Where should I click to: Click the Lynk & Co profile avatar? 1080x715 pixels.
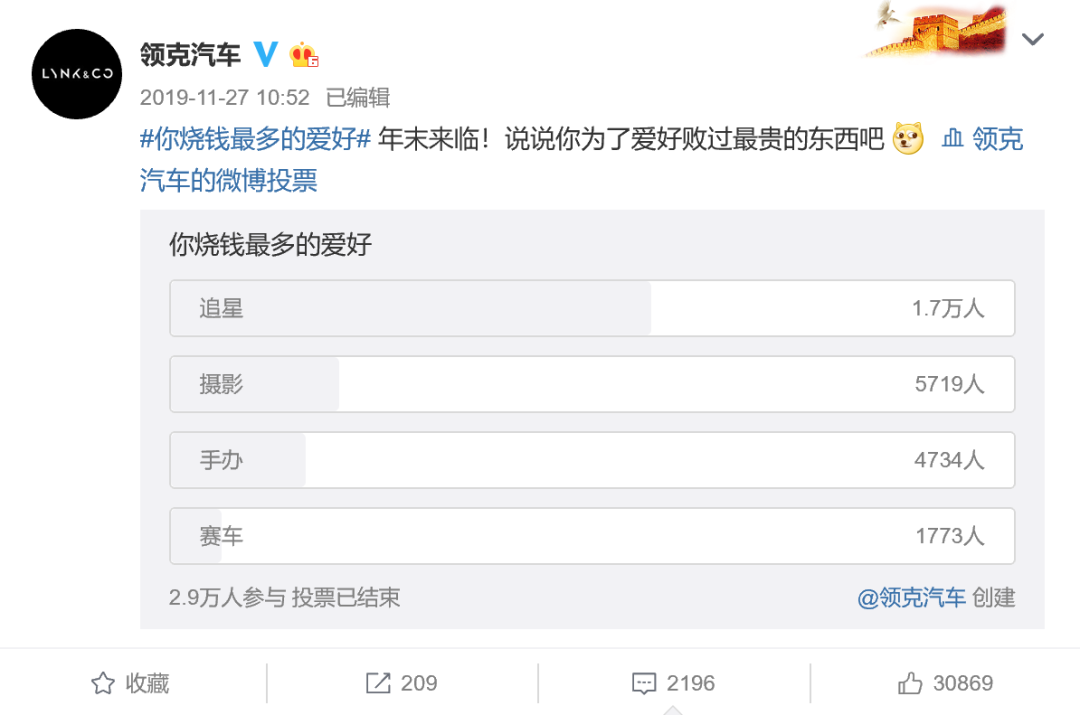[x=77, y=74]
